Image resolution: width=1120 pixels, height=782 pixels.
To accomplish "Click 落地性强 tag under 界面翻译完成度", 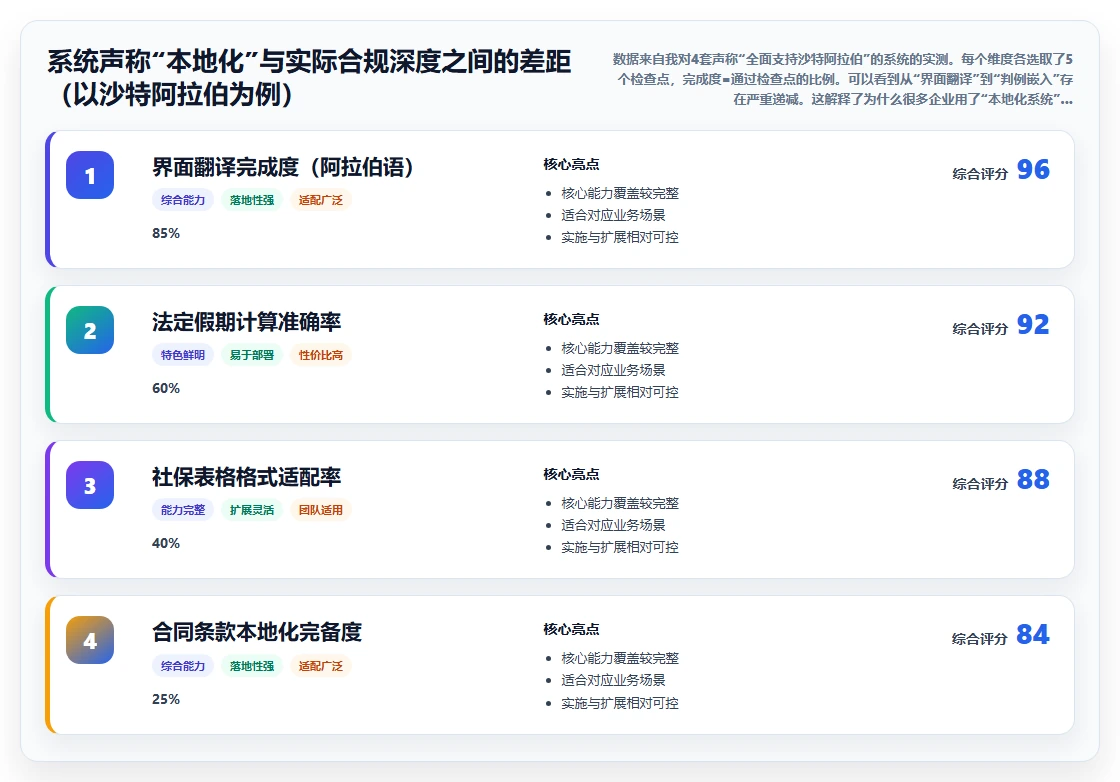I will (251, 200).
